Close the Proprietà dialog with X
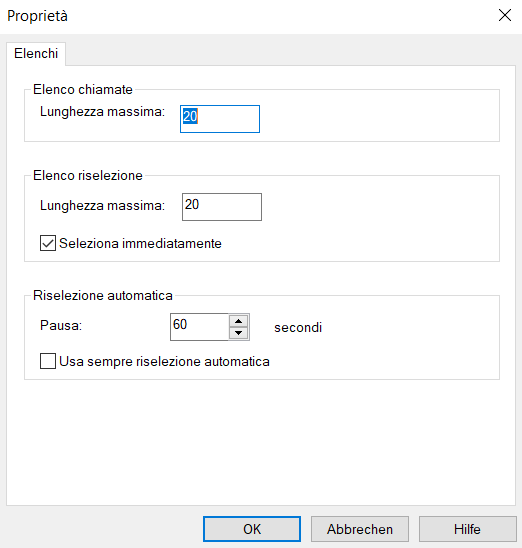This screenshot has height=548, width=522. pos(505,15)
